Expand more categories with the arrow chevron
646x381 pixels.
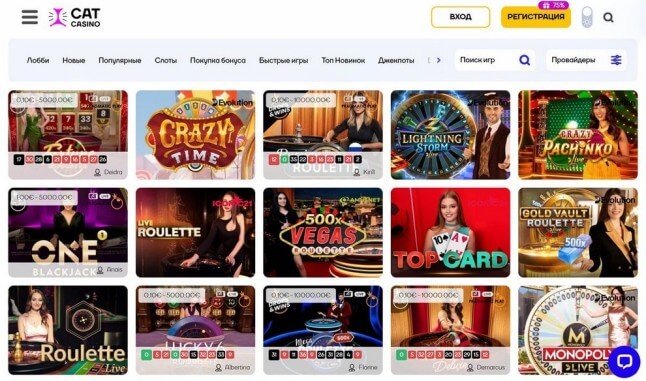click(438, 60)
